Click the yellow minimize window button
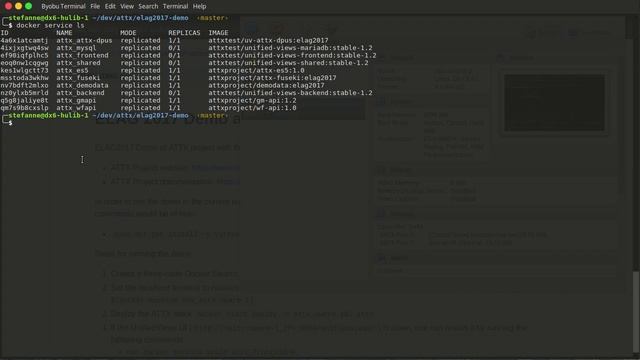The width and height of the screenshot is (640, 360). point(18,6)
